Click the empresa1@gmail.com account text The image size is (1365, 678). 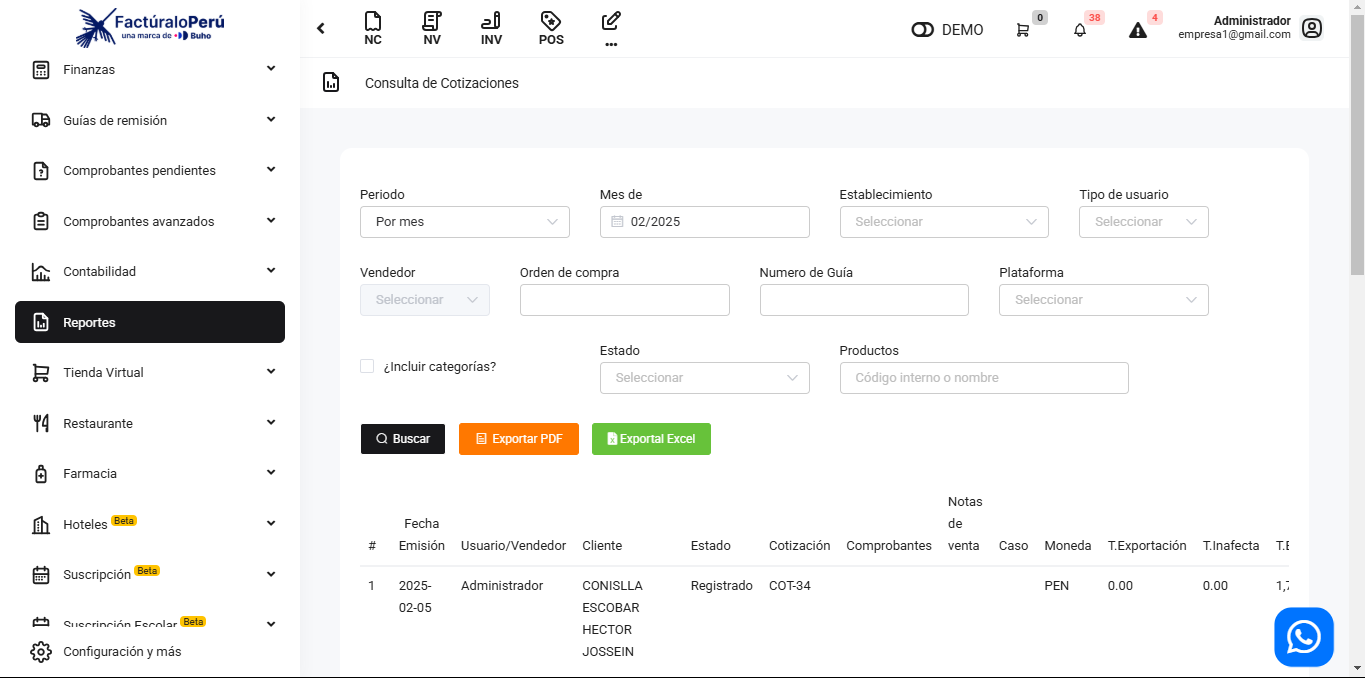click(x=1234, y=34)
